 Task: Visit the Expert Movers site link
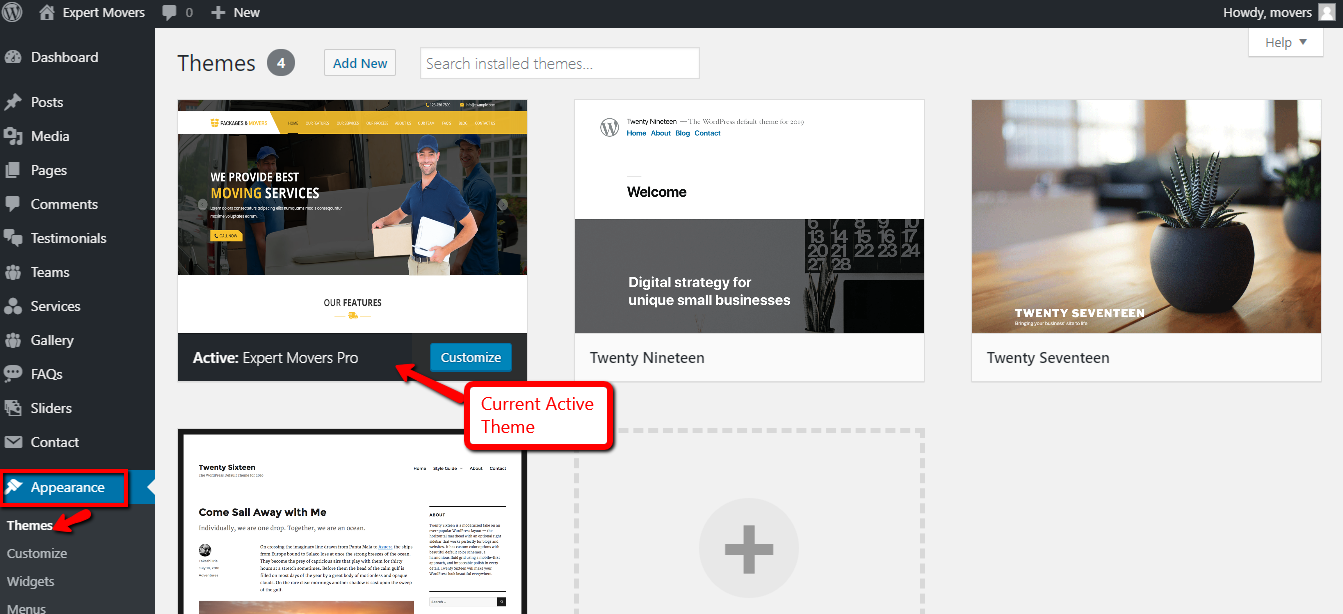[92, 13]
